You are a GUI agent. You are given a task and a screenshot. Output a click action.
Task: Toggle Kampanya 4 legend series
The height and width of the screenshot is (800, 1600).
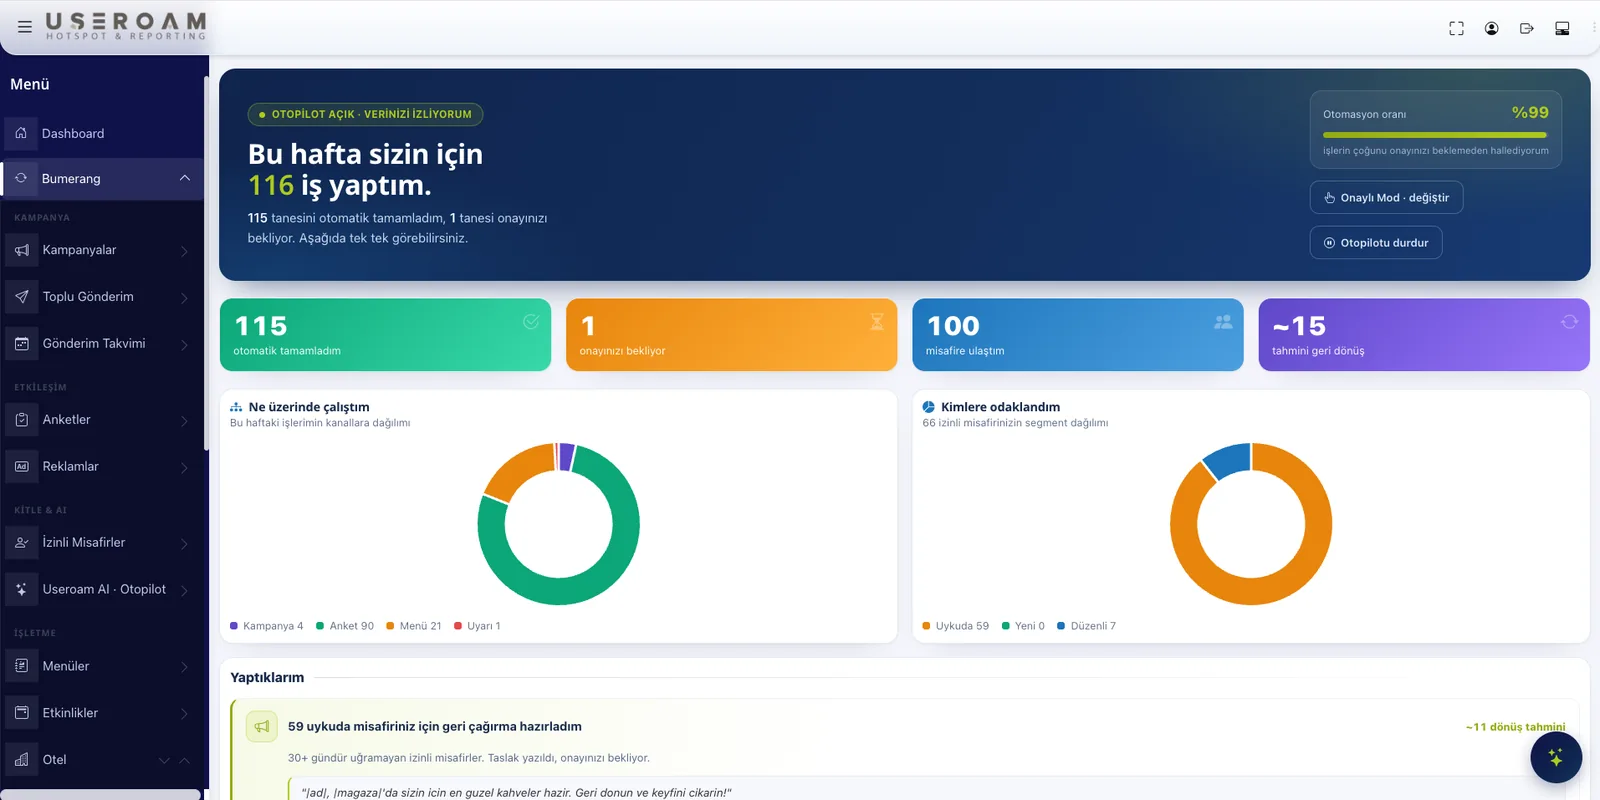tap(267, 626)
